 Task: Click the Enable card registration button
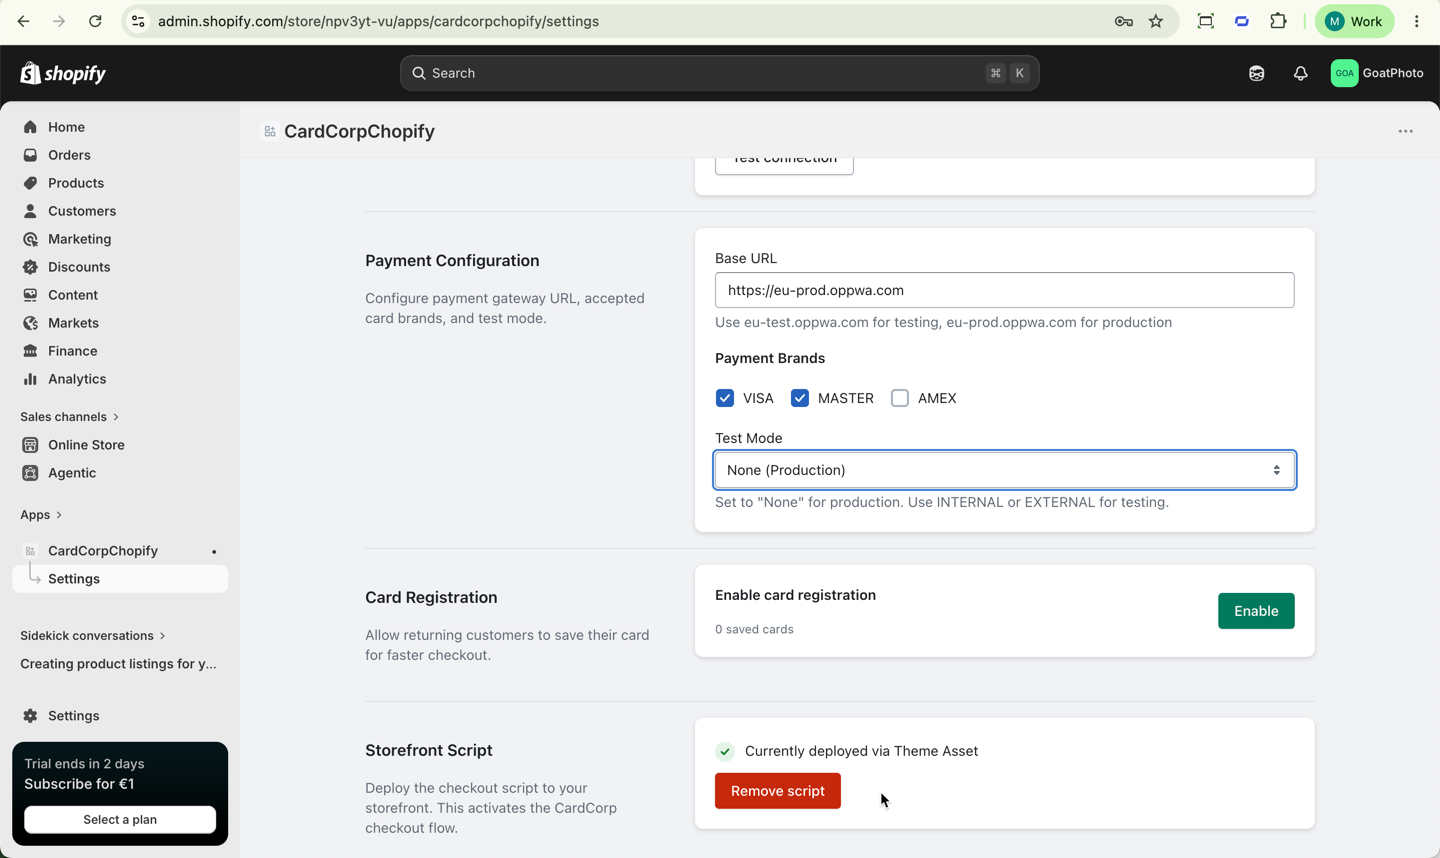coord(1256,611)
